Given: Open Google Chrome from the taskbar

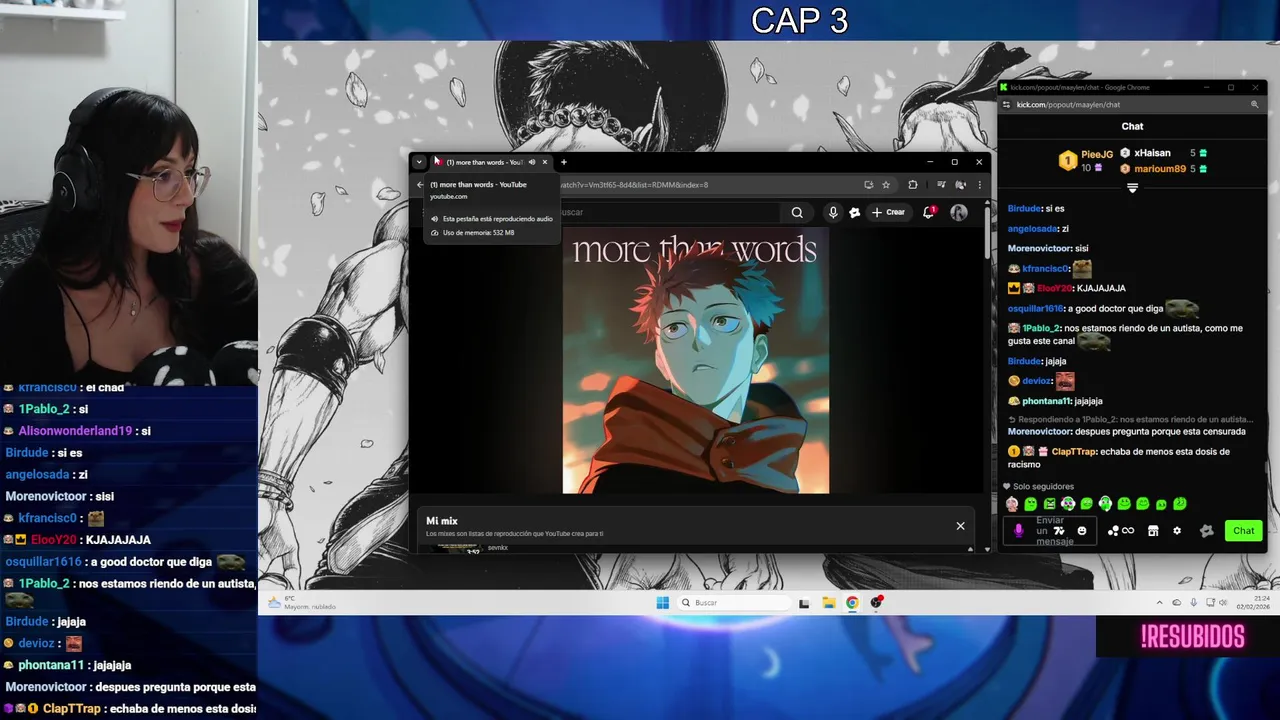Looking at the screenshot, I should [852, 603].
